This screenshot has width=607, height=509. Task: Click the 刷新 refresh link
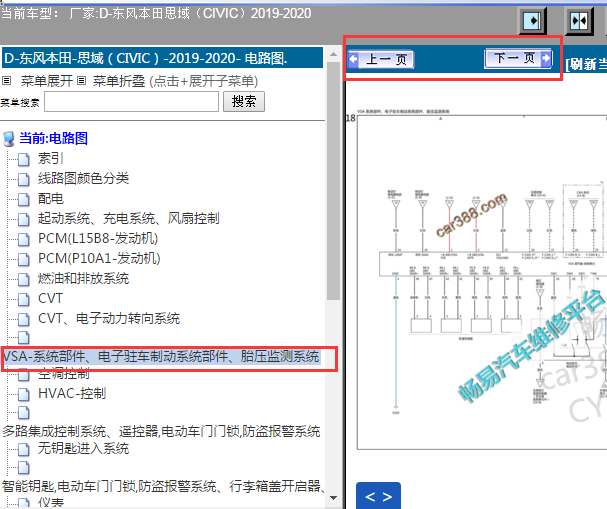[586, 64]
